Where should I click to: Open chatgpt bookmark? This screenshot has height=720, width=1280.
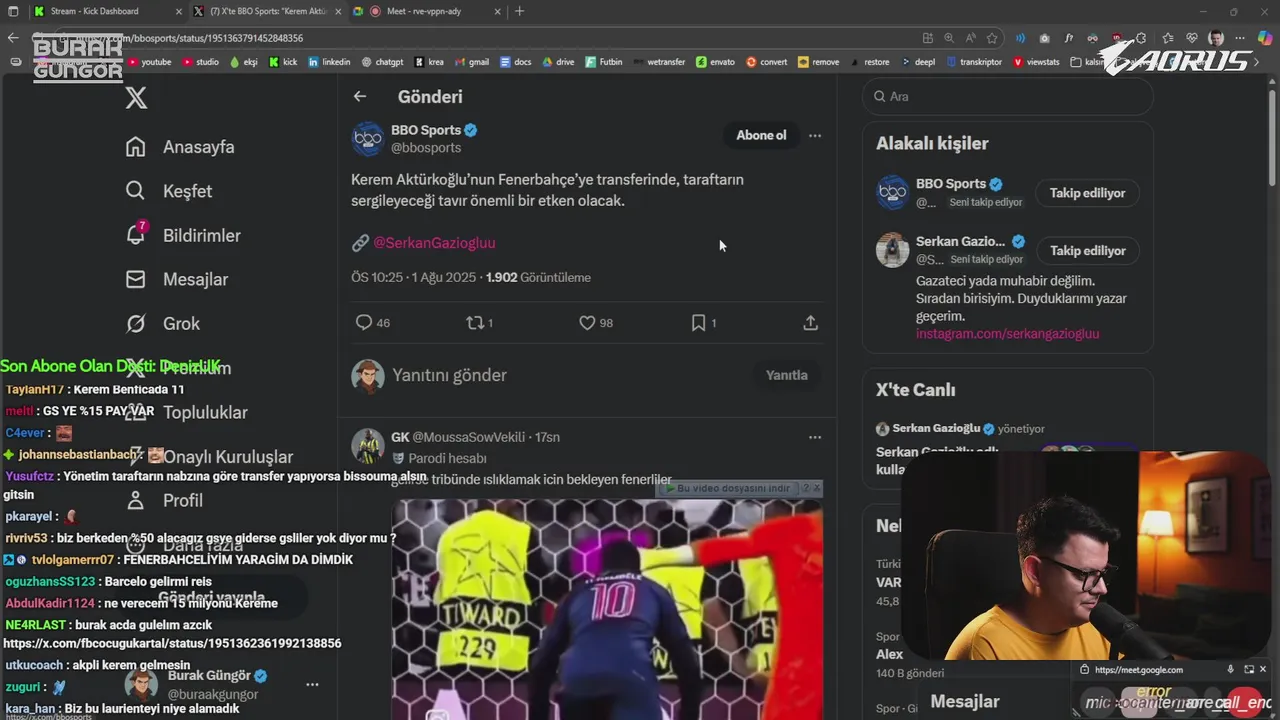tap(381, 62)
